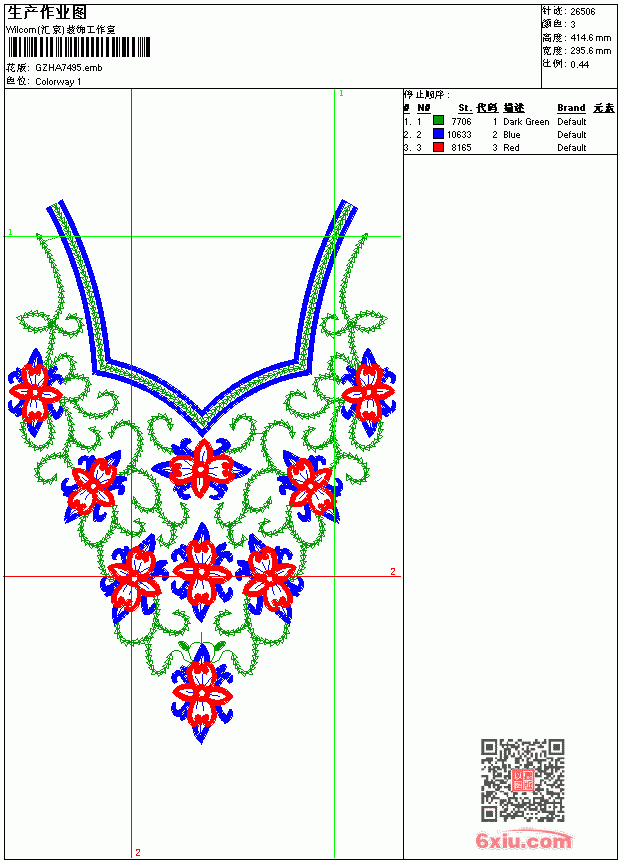Viewport: 620px width, 860px height.
Task: Click the GZHA7495.emb file name
Action: (69, 67)
